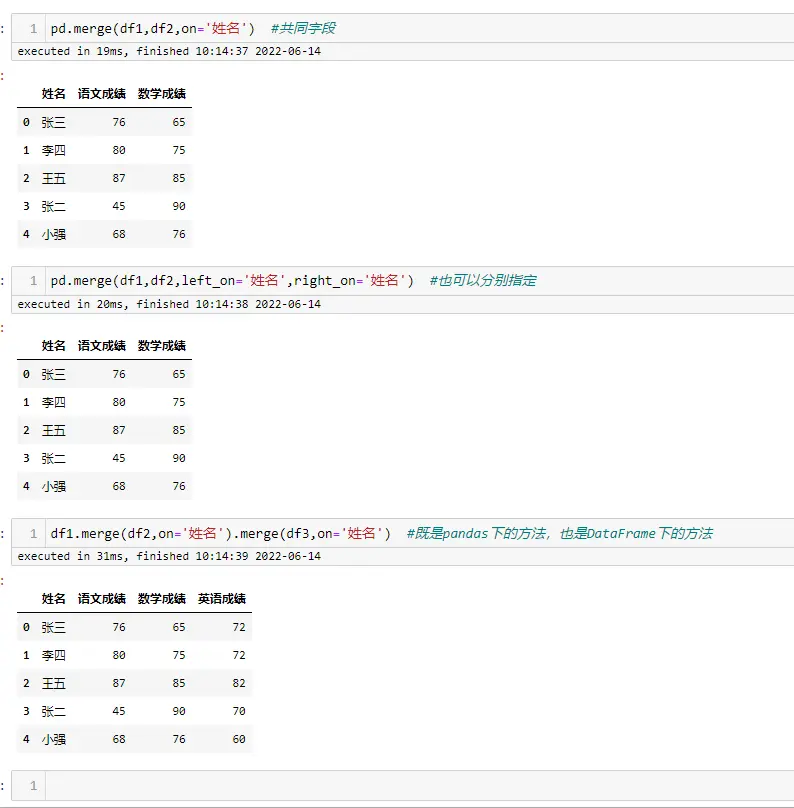Screen dimensions: 794x808
Task: Click 张二's 数学成绩 value 90 in the first table
Action: pos(178,206)
